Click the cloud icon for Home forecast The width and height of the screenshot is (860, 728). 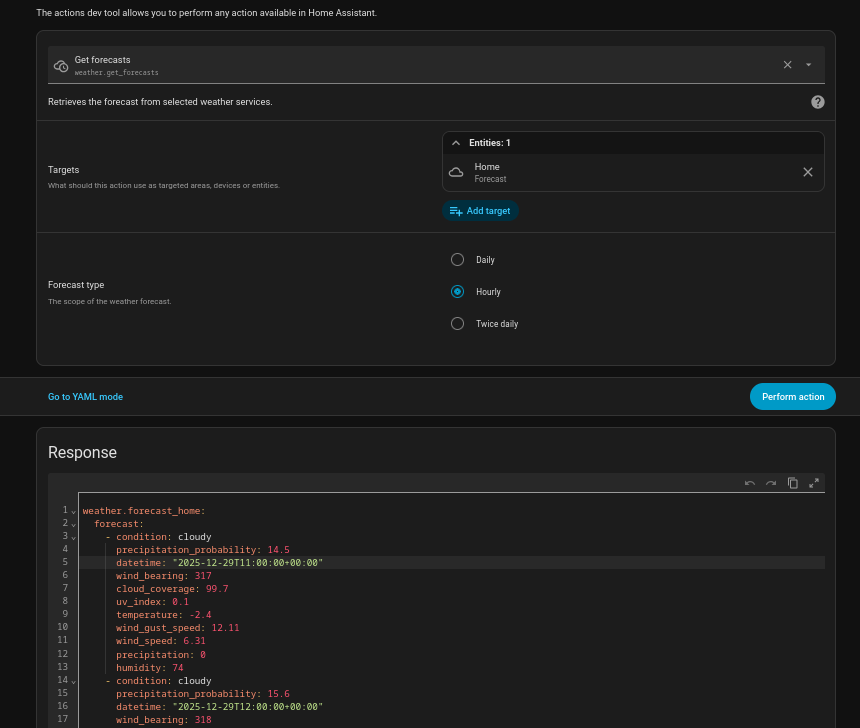tap(456, 172)
